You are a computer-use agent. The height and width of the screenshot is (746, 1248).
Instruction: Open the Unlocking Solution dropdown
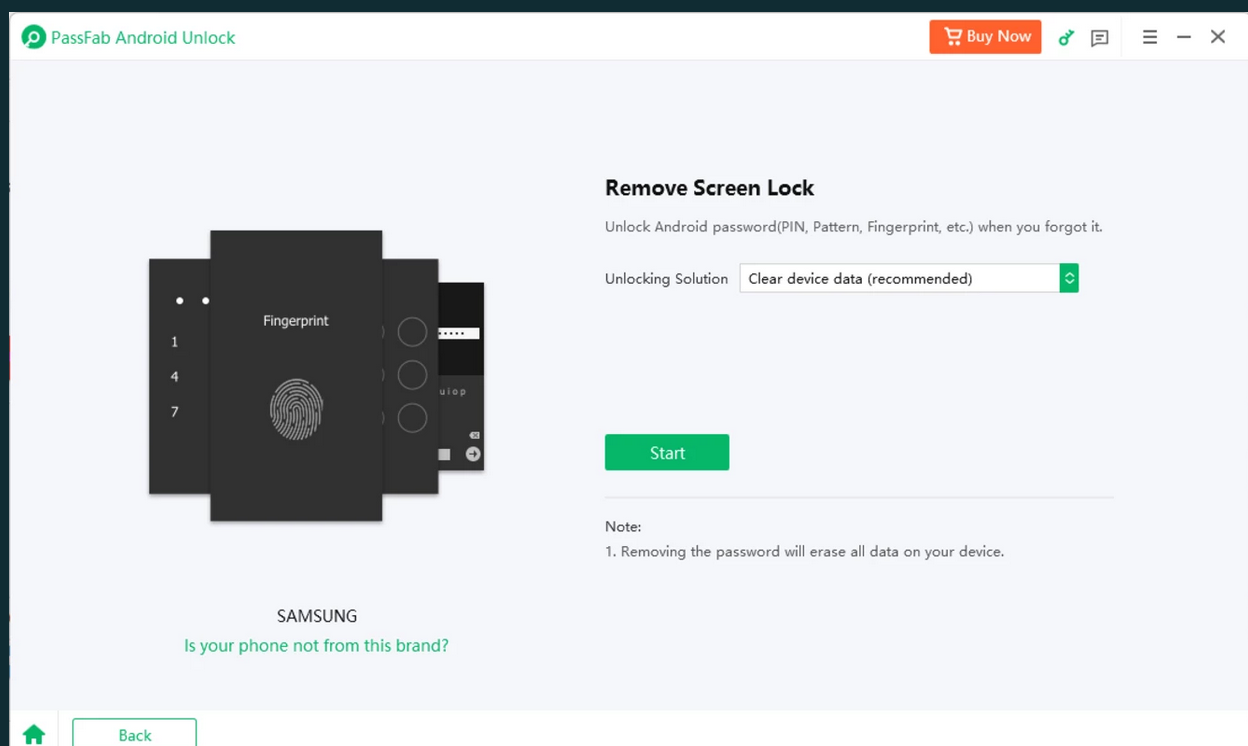pyautogui.click(x=909, y=278)
